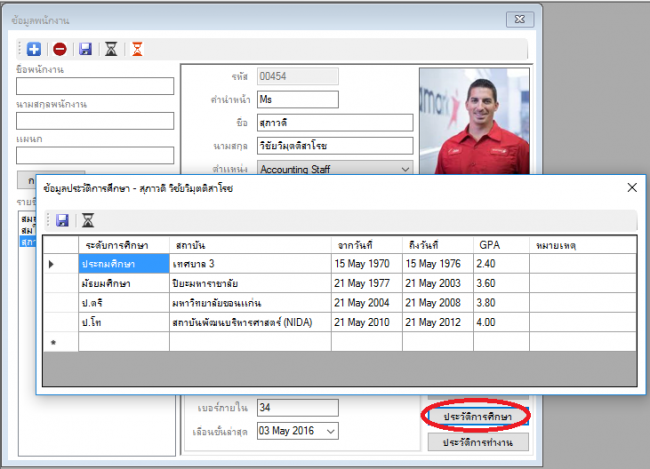Select the new row asterisk header
The width and height of the screenshot is (650, 469).
click(61, 342)
